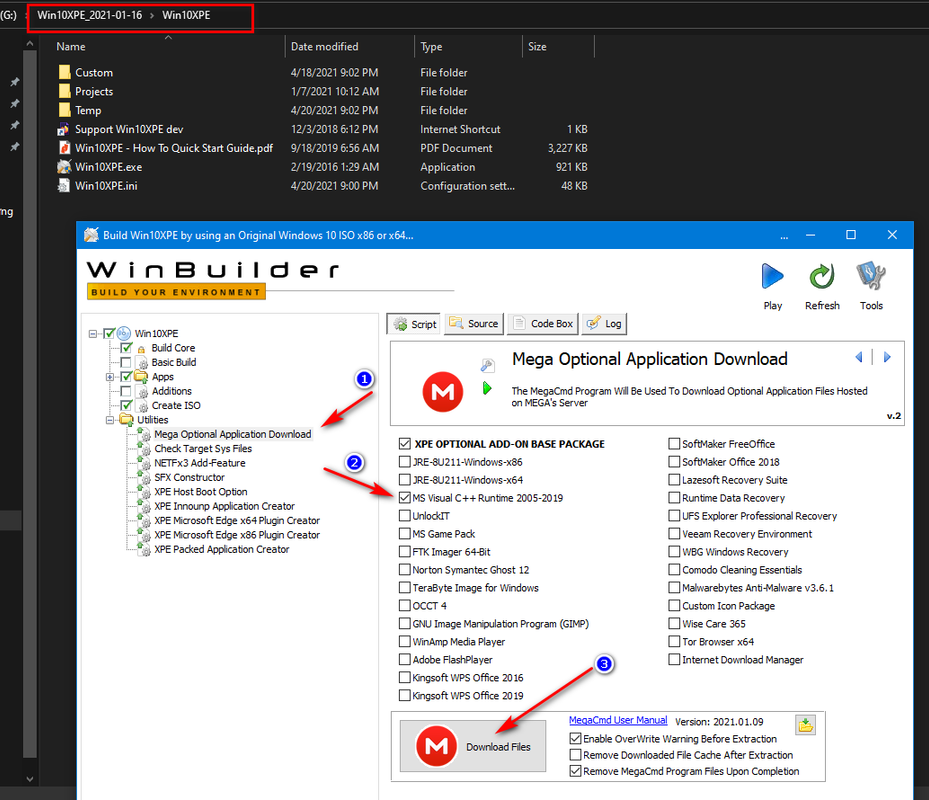Select XPE Packed Application Creator script
Image resolution: width=929 pixels, height=800 pixels.
[x=222, y=549]
